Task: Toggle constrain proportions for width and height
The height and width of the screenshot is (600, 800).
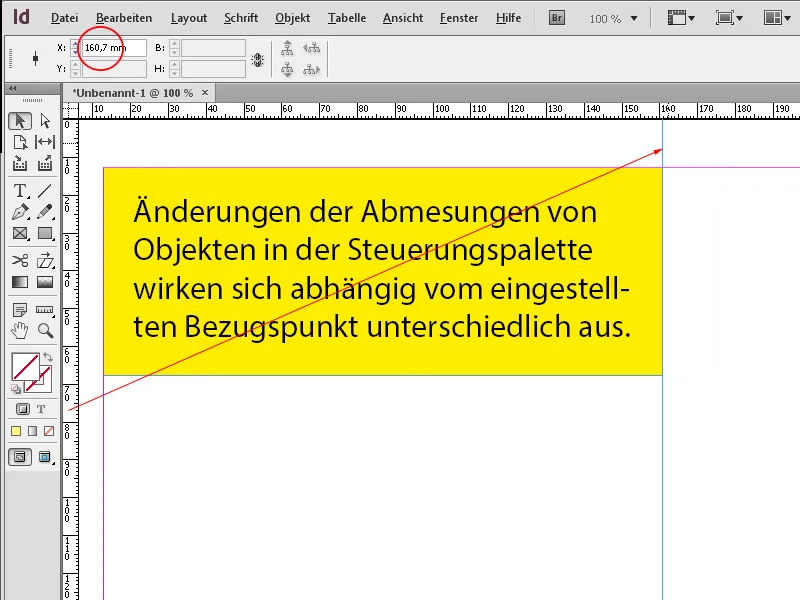Action: (x=258, y=60)
